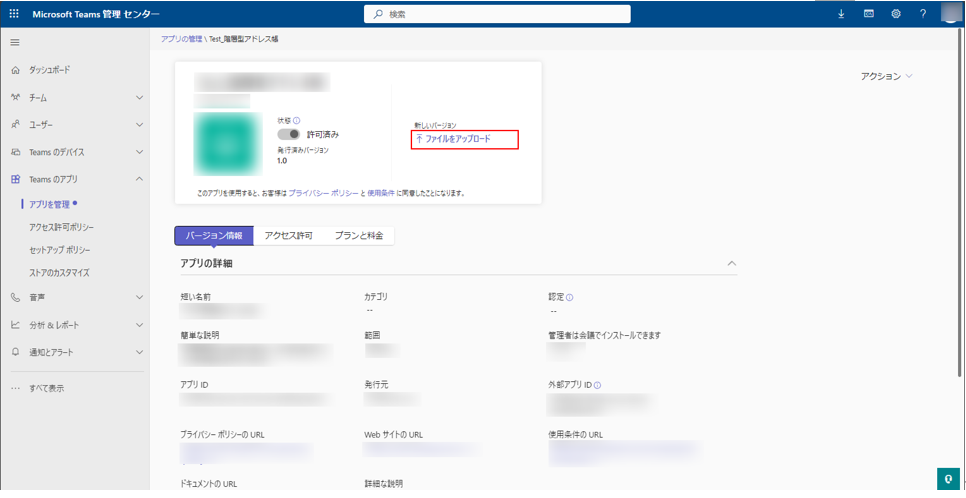Click the Web サイトの URL label
The width and height of the screenshot is (966, 498).
(x=394, y=435)
